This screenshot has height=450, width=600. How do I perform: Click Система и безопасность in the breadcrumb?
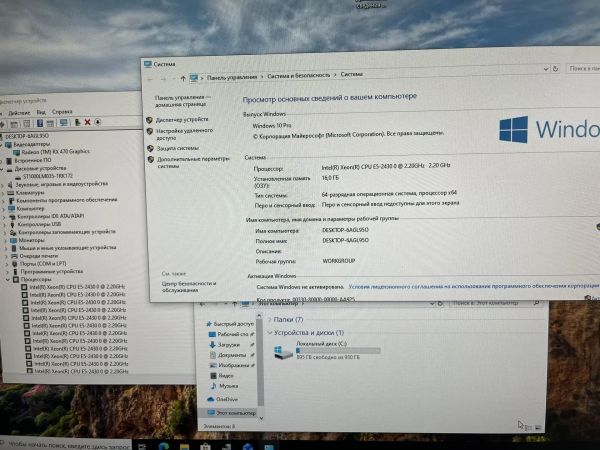tap(298, 75)
